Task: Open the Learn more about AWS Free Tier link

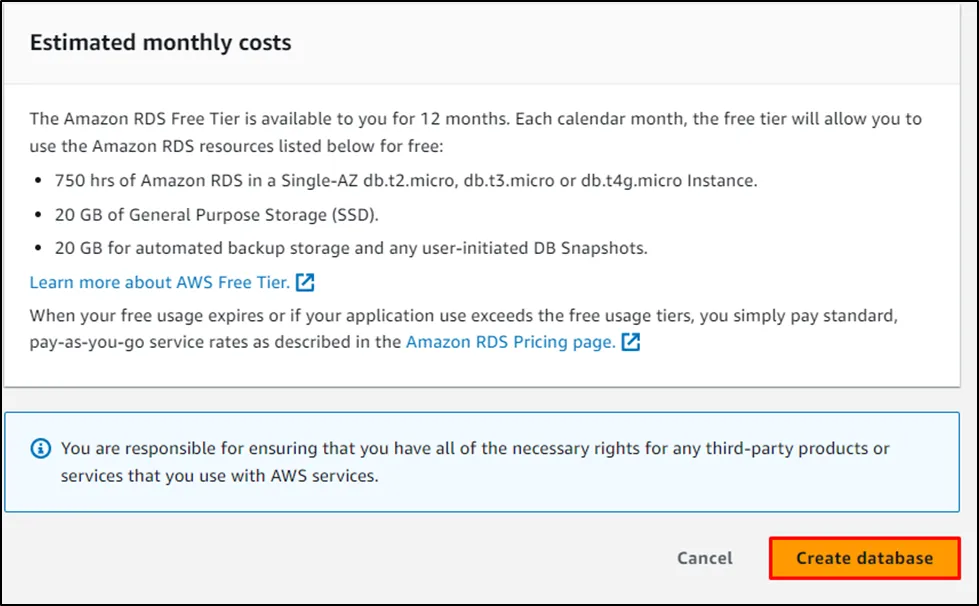Action: pyautogui.click(x=160, y=283)
